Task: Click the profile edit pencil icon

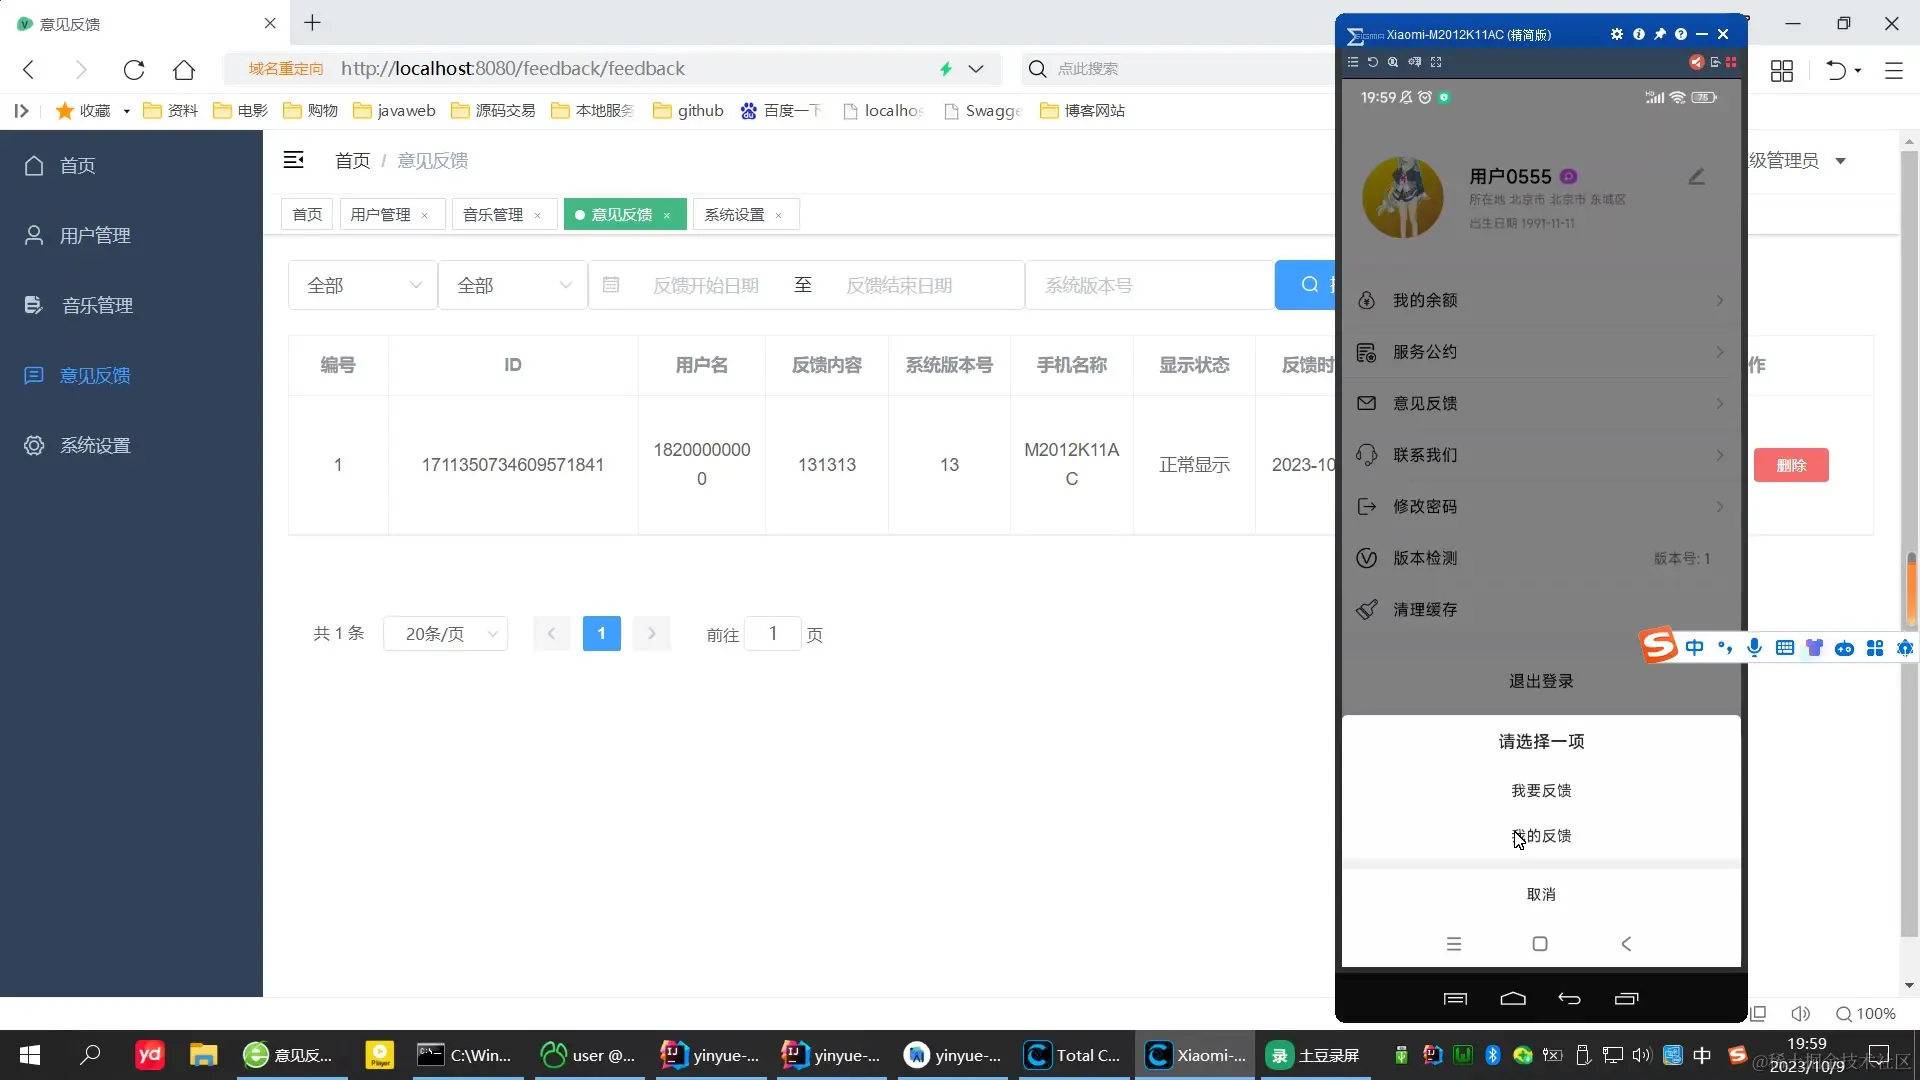Action: (1696, 177)
